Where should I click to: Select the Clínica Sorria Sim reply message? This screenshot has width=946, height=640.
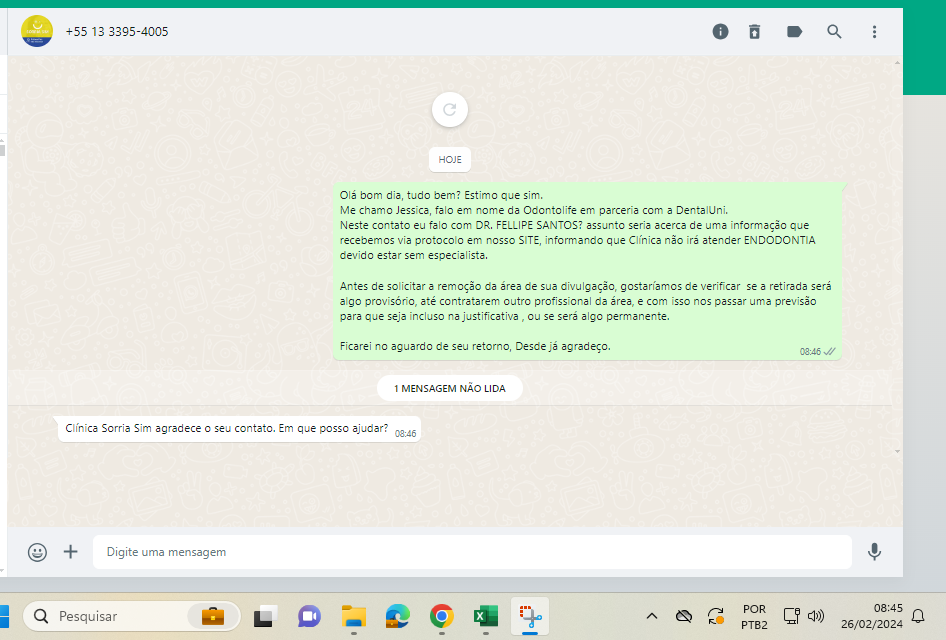point(239,429)
